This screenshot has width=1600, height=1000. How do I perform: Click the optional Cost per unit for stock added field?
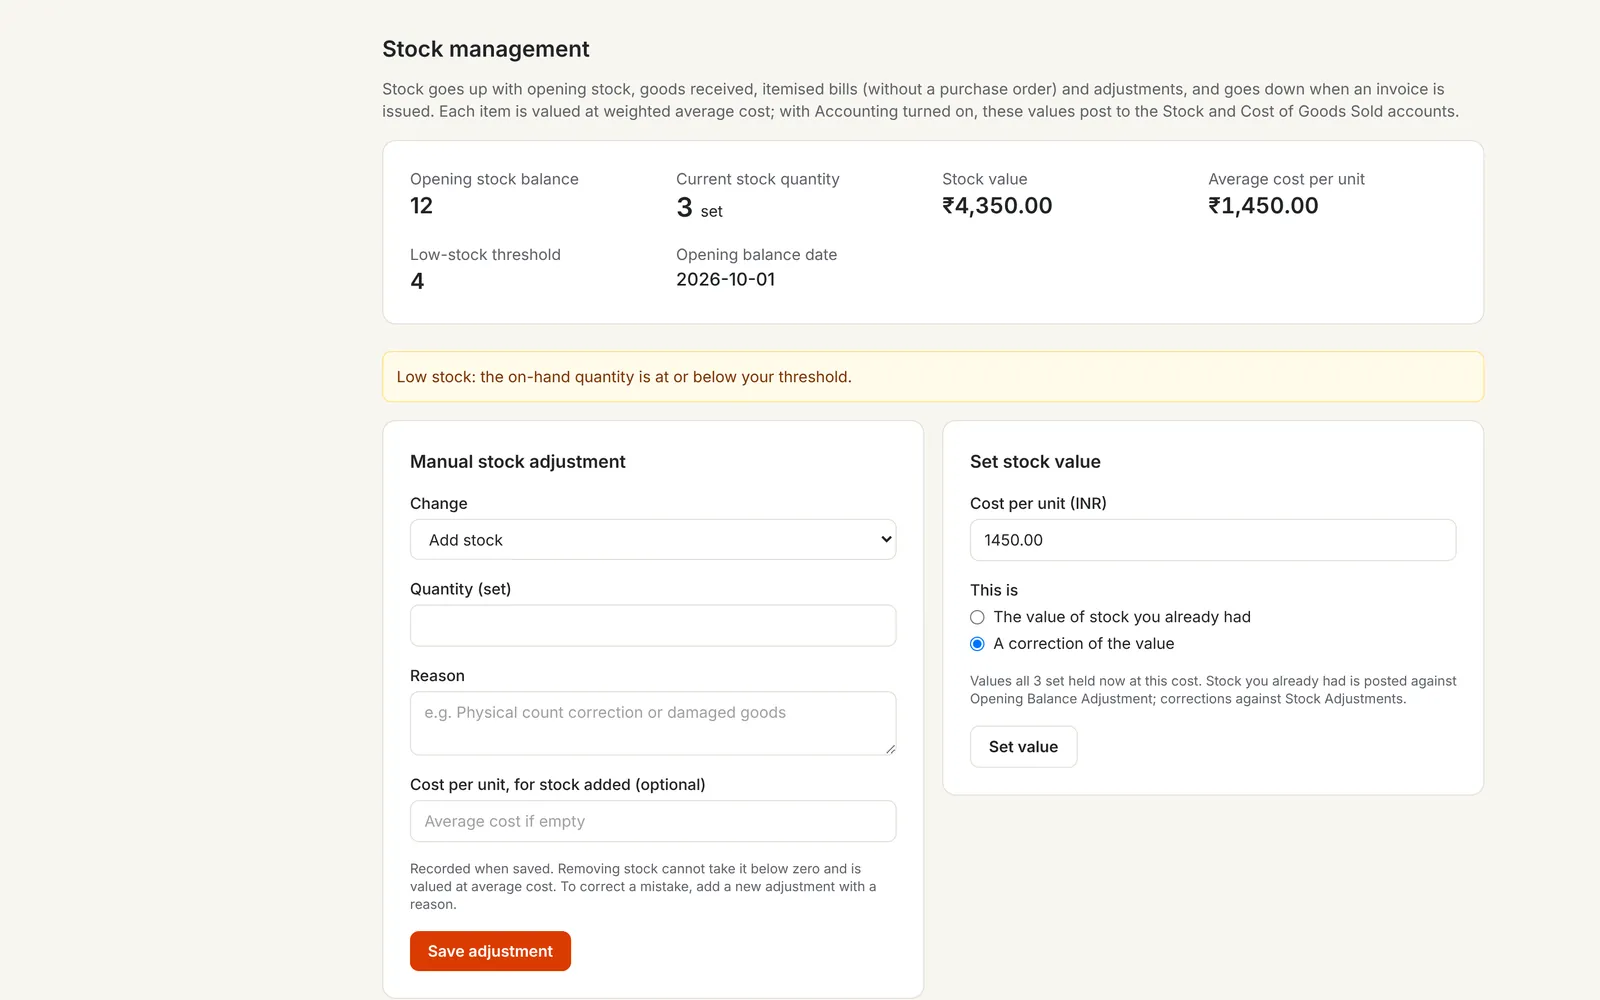click(x=653, y=821)
